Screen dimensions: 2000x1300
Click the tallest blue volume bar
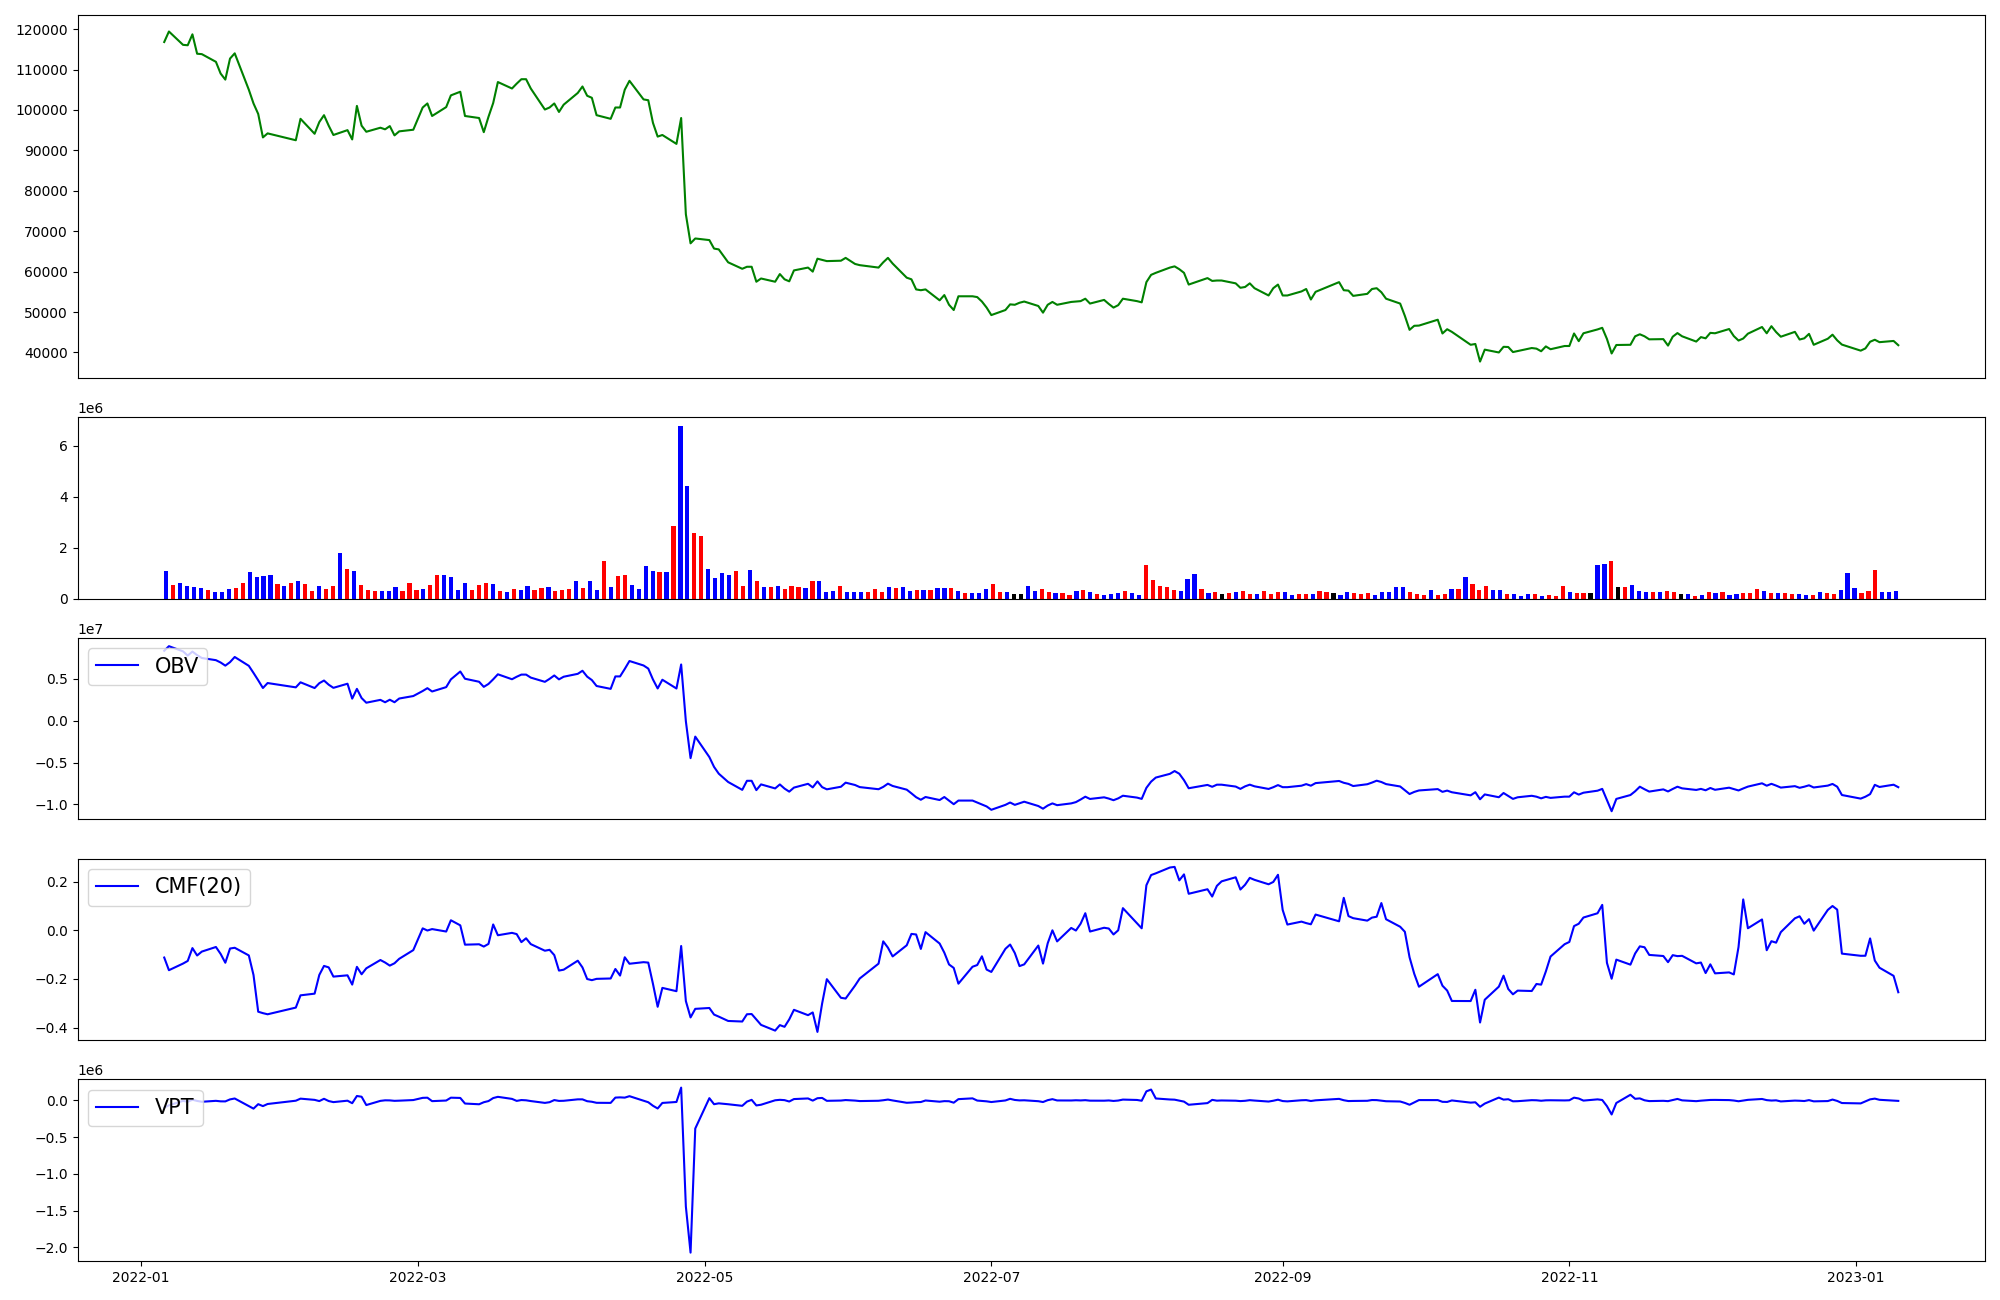click(680, 510)
